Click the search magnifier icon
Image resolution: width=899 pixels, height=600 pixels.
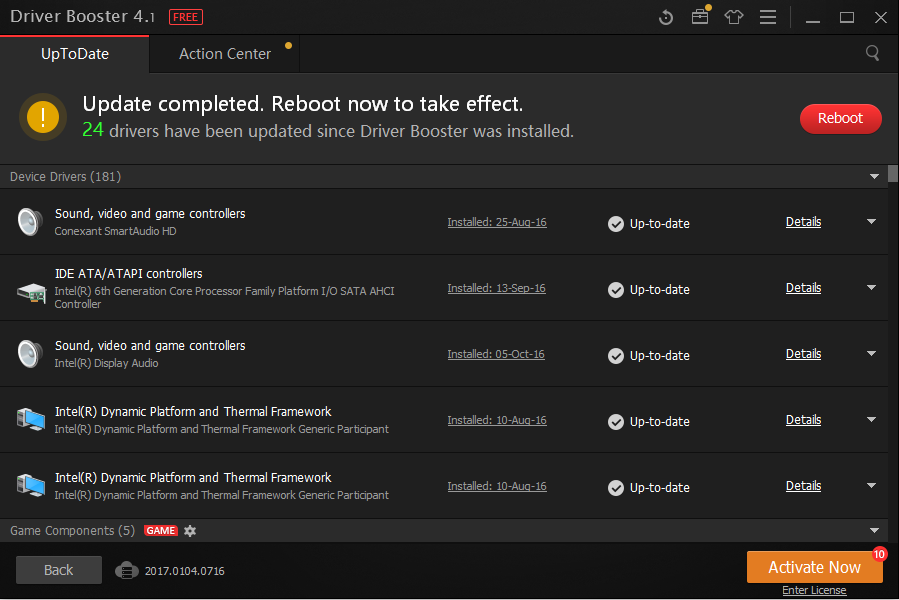(x=873, y=53)
